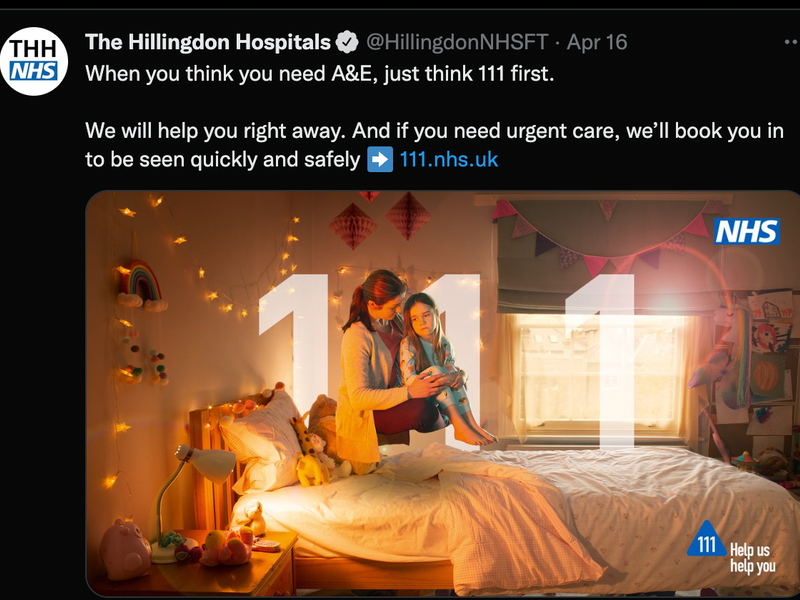
Task: Click the 'Help us help you' caption
Action: coord(753,558)
